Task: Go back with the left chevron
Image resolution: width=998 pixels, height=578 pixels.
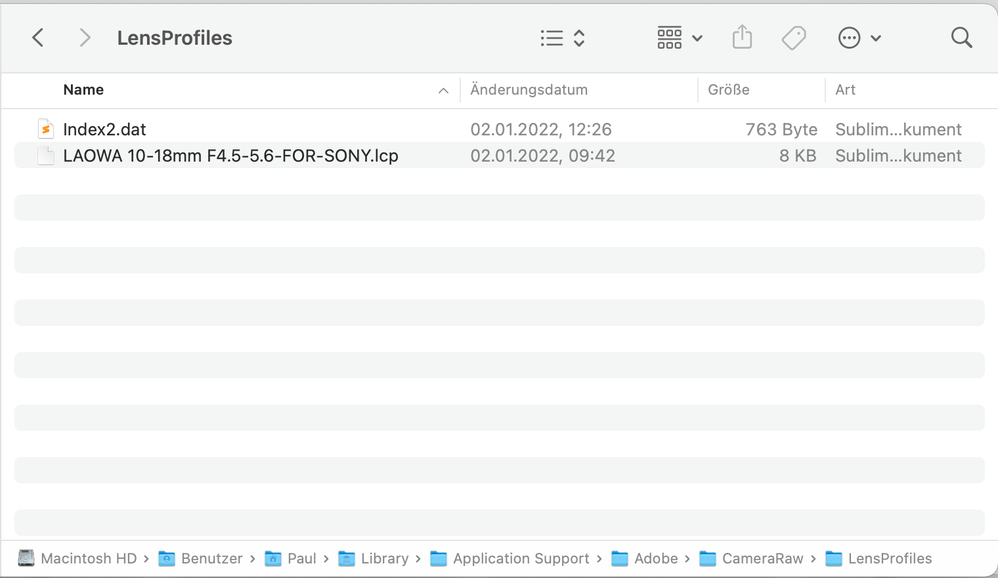Action: click(x=38, y=38)
